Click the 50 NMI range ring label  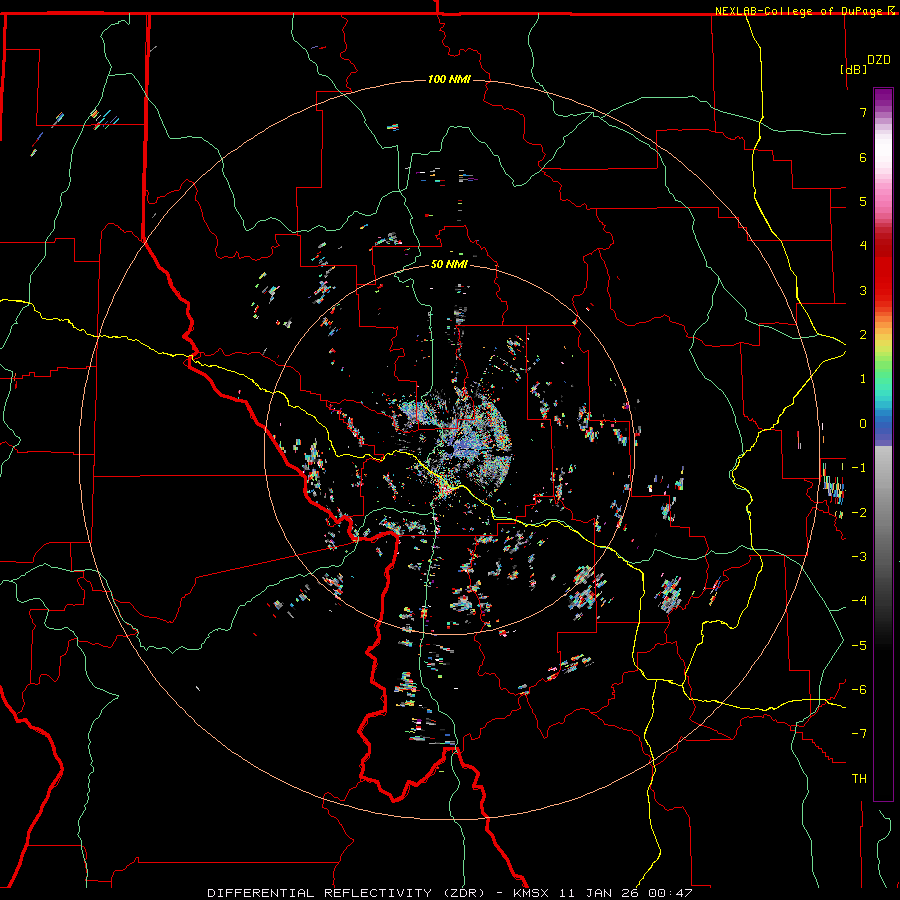coord(449,264)
